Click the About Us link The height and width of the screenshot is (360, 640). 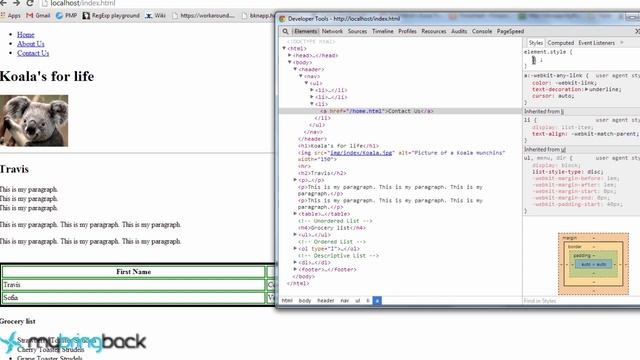31,44
